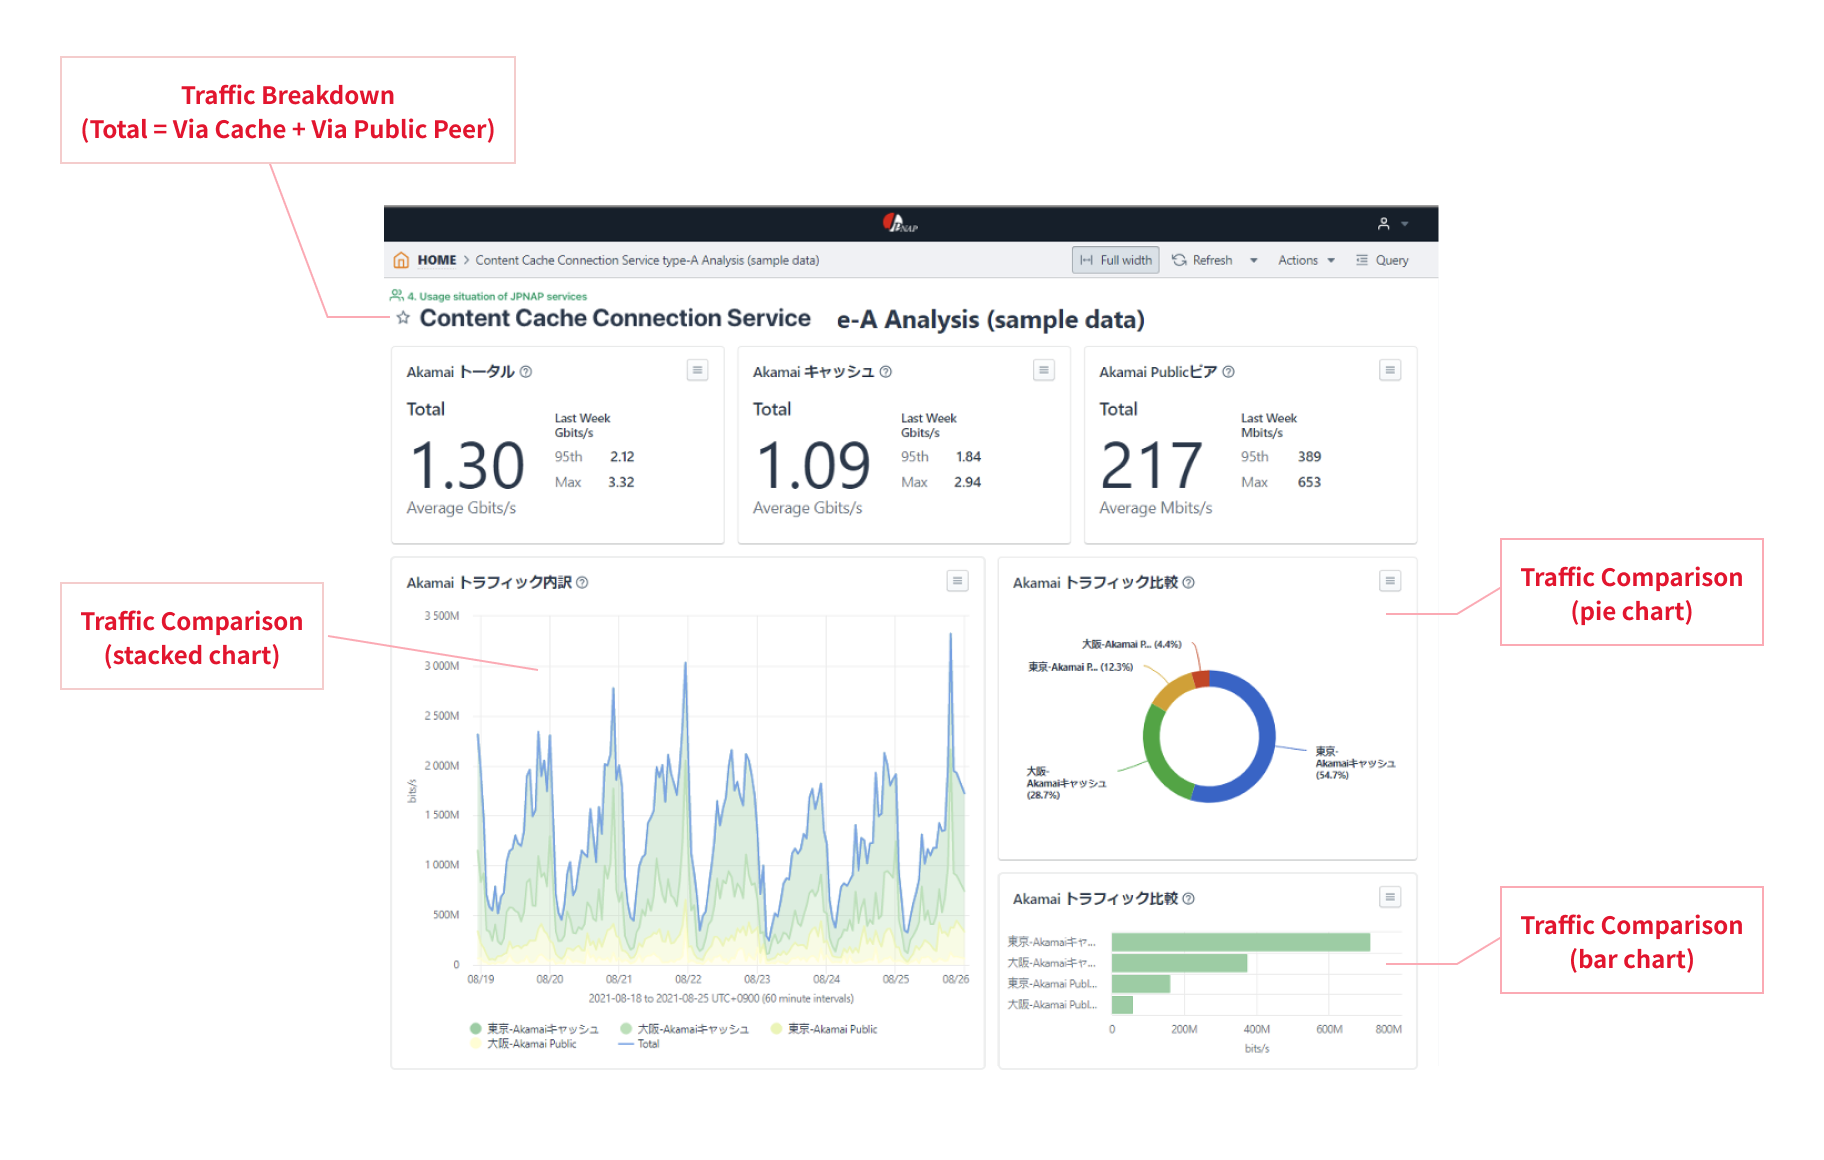This screenshot has height=1160, width=1824.
Task: Click help icon beside Akamai トラフィック内訳
Action: click(583, 583)
